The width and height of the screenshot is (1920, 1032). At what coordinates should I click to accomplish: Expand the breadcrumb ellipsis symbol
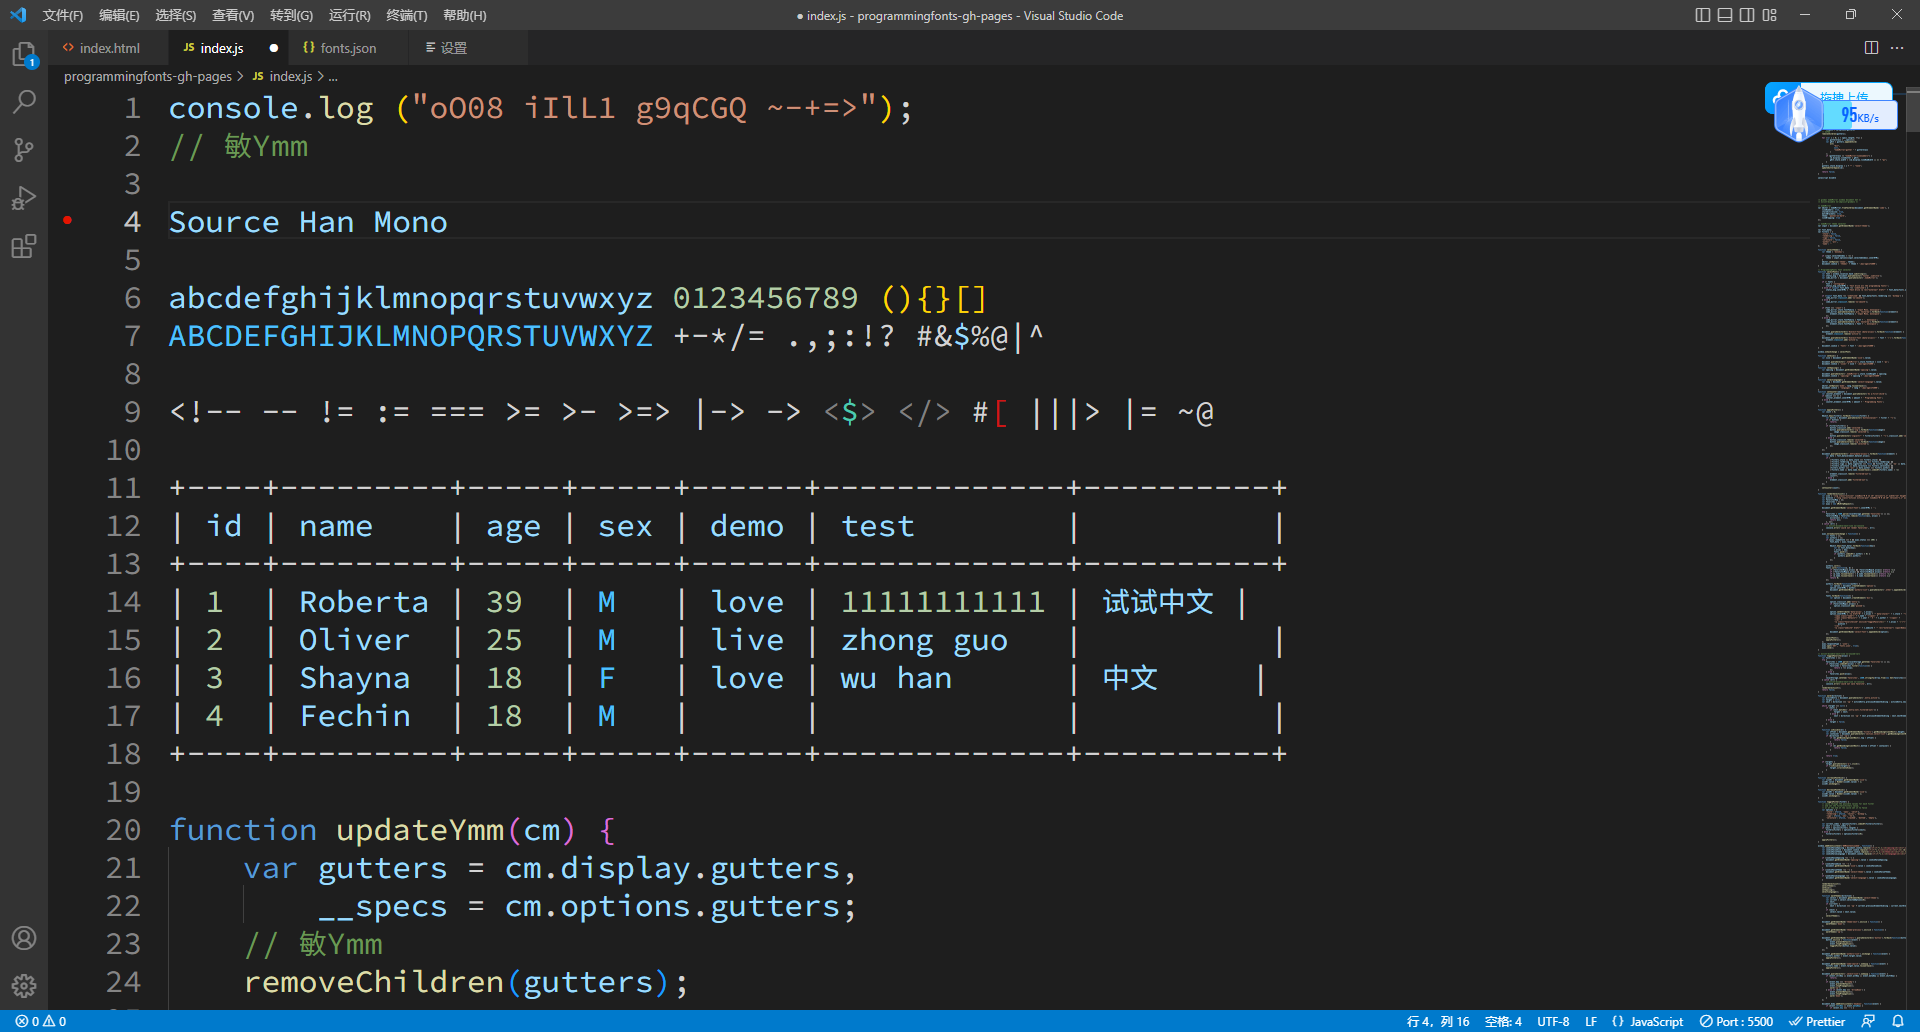(333, 76)
